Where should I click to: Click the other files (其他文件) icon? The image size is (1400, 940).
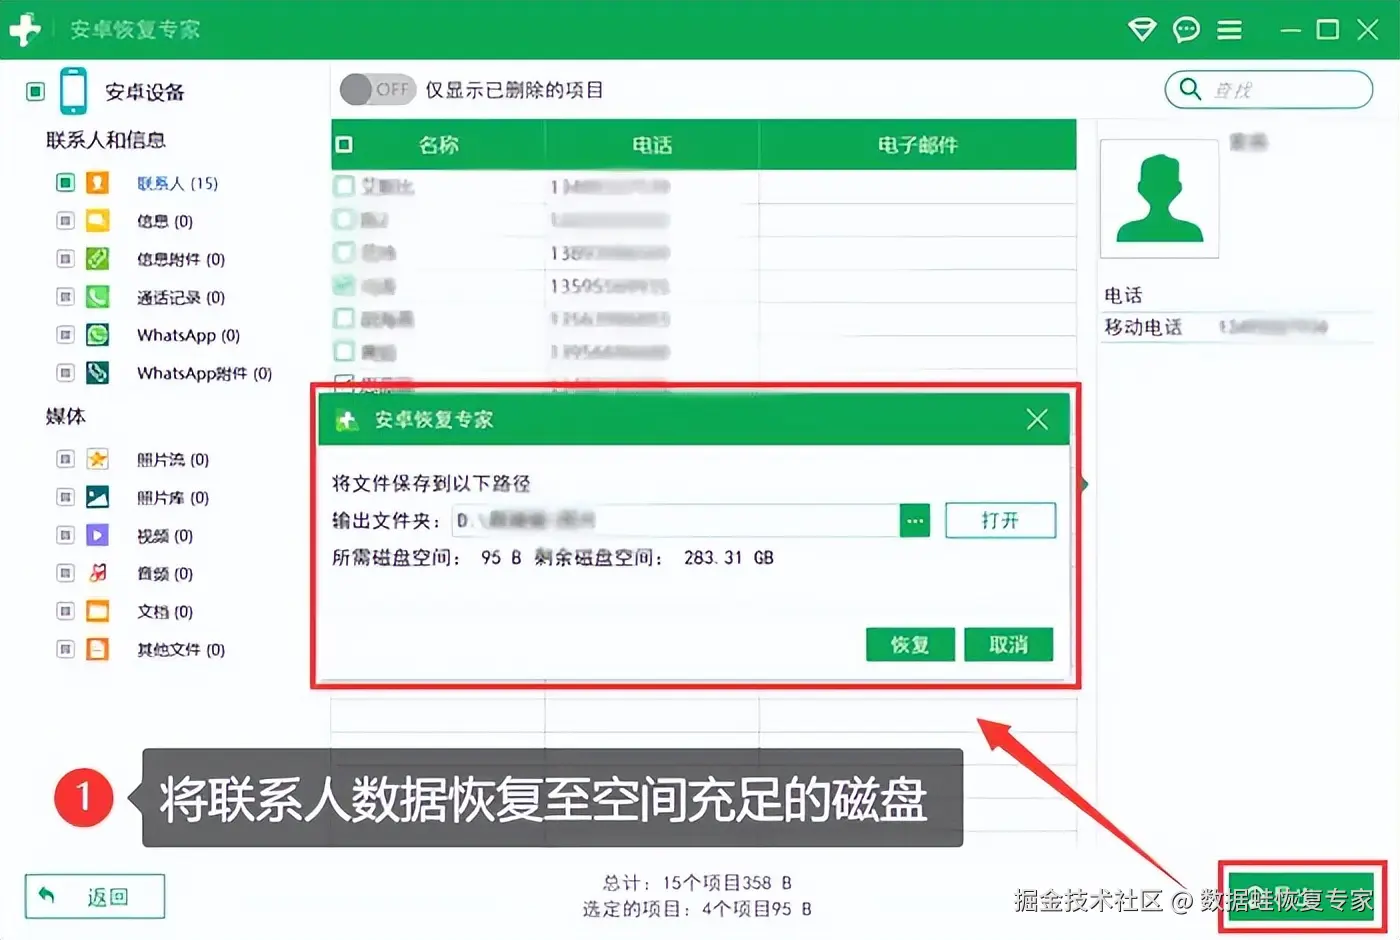(97, 649)
